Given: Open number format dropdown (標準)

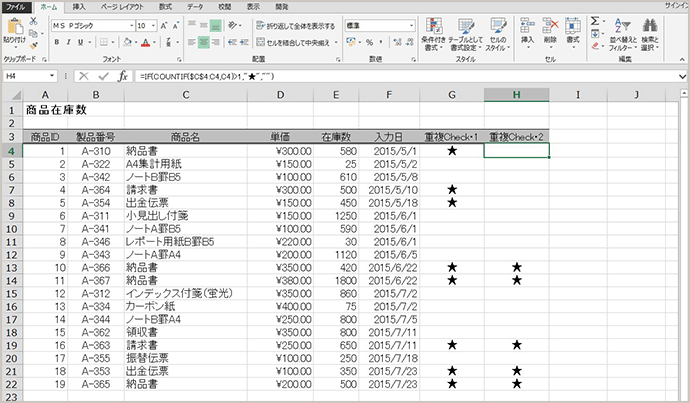Looking at the screenshot, I should coord(411,26).
